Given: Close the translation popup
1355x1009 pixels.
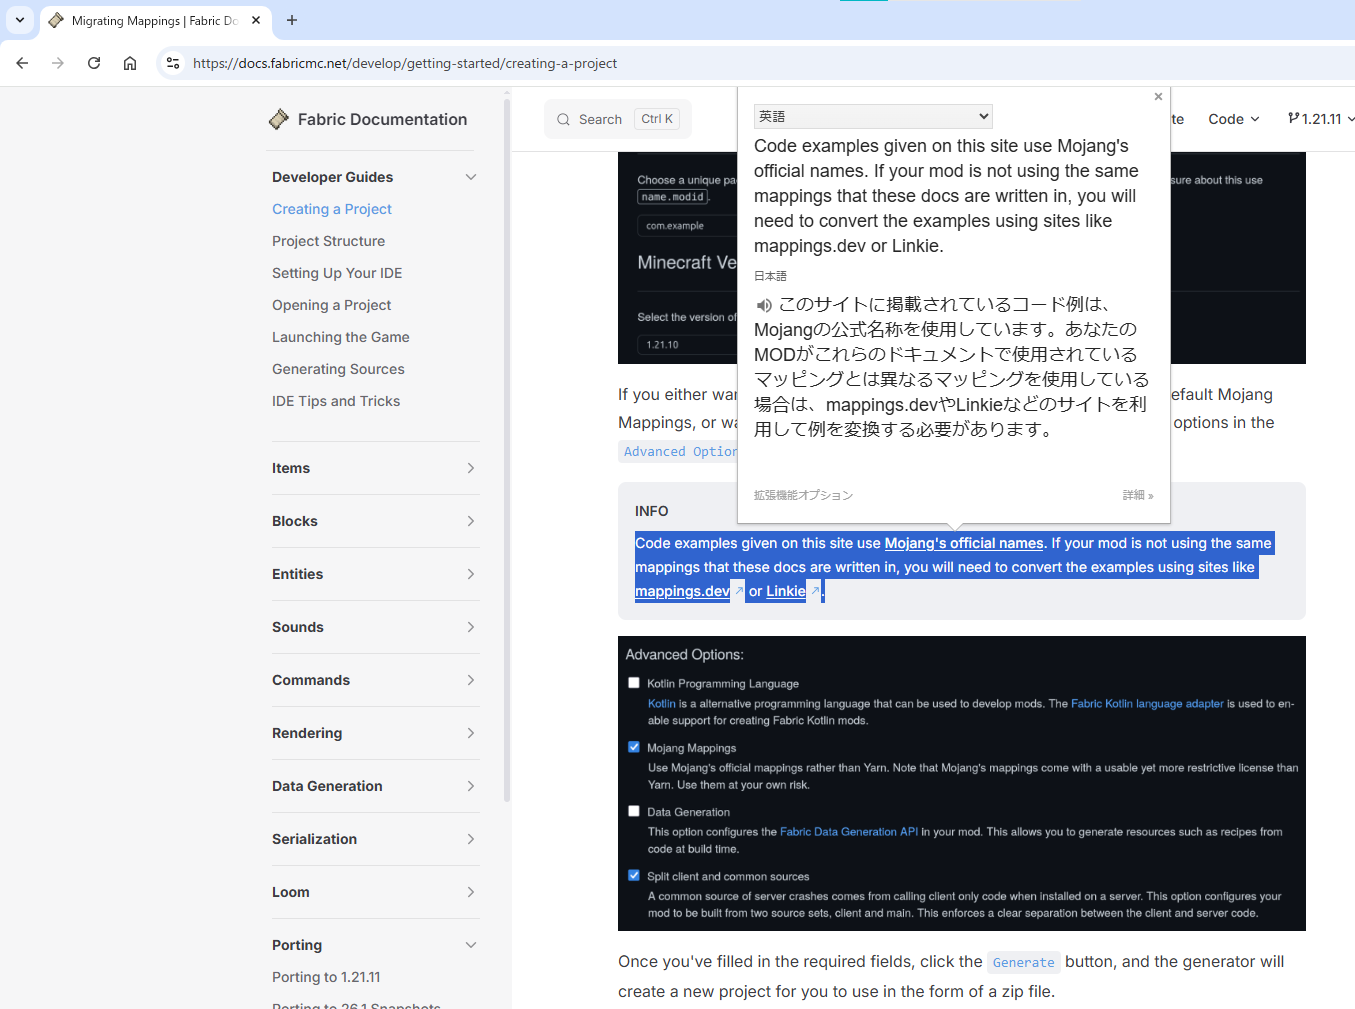Looking at the screenshot, I should (1158, 97).
